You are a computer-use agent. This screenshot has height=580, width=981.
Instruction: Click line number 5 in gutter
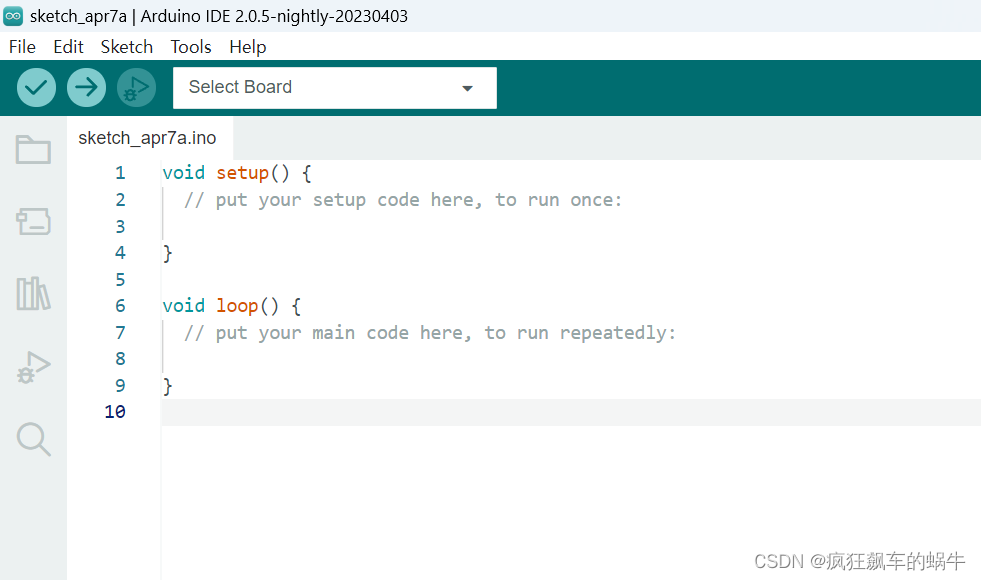click(120, 279)
